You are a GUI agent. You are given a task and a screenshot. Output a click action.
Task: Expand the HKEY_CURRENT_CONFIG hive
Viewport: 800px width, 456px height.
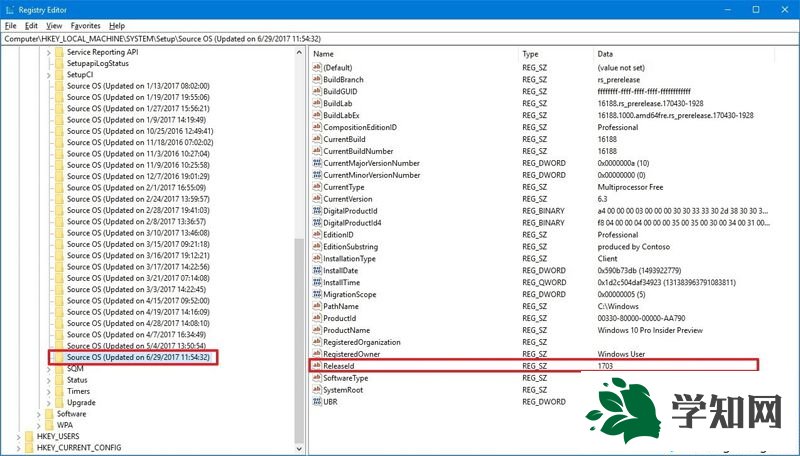click(x=18, y=448)
